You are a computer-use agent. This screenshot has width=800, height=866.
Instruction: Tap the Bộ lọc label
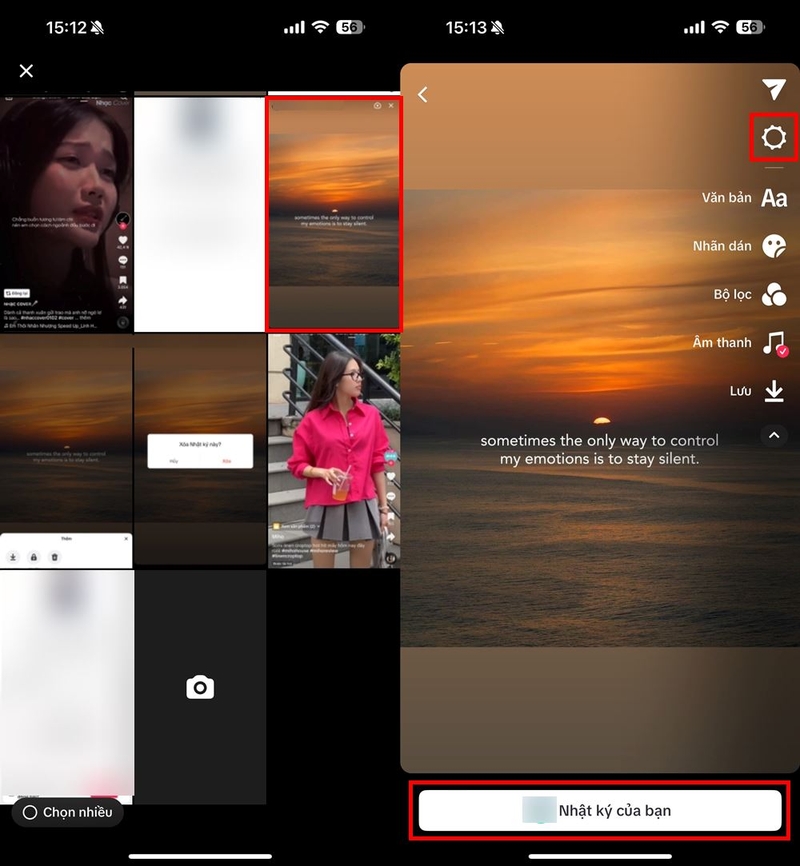(732, 294)
